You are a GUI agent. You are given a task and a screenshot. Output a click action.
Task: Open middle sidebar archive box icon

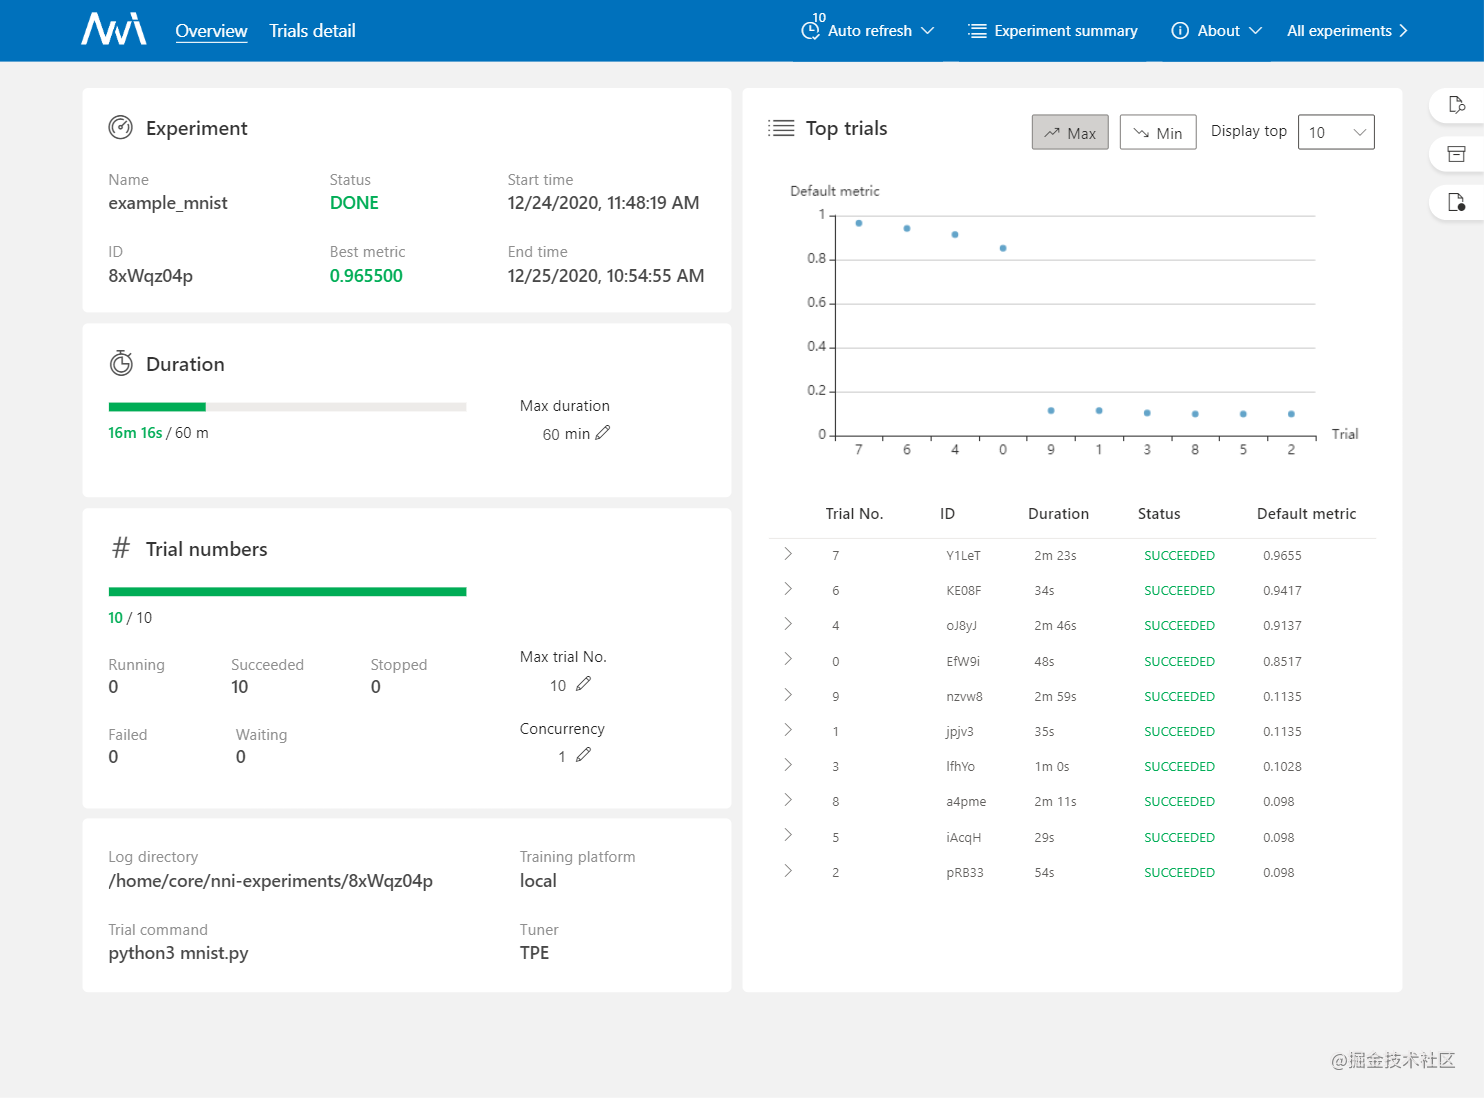1457,154
